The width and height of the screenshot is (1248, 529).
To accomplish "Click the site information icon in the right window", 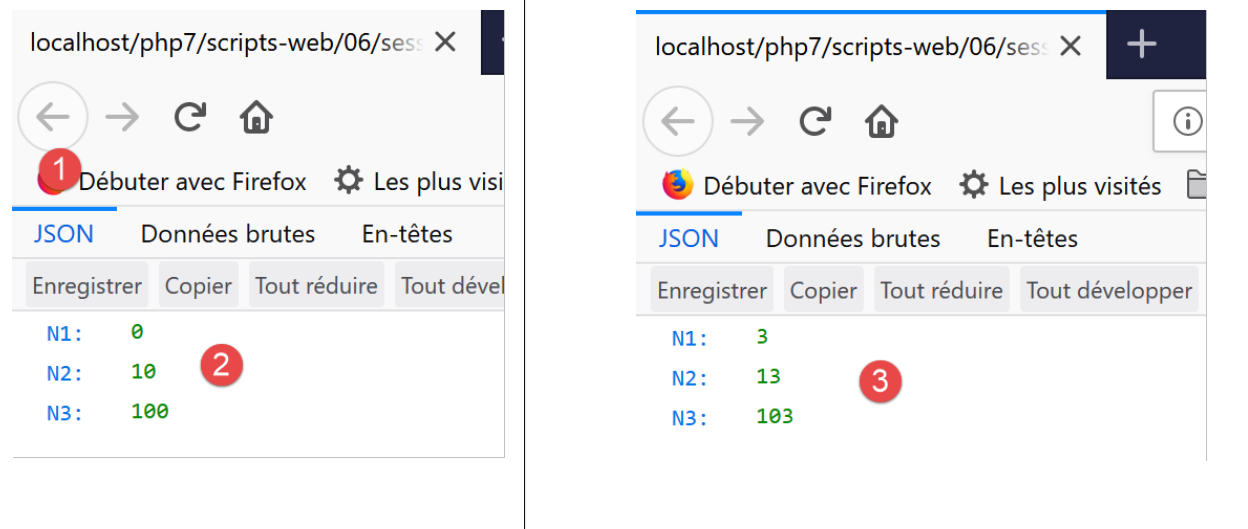I will [1187, 122].
